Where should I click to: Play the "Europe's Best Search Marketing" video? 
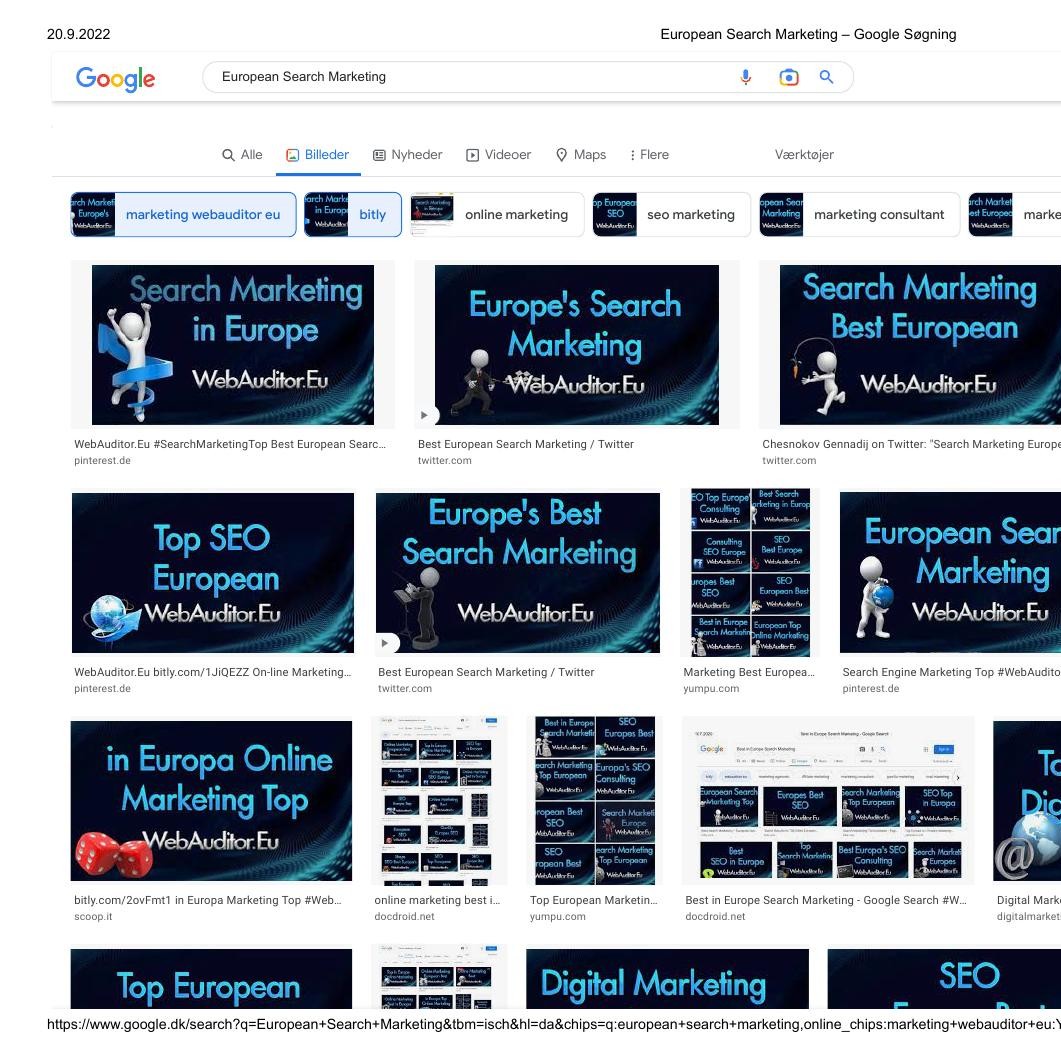pyautogui.click(x=384, y=643)
